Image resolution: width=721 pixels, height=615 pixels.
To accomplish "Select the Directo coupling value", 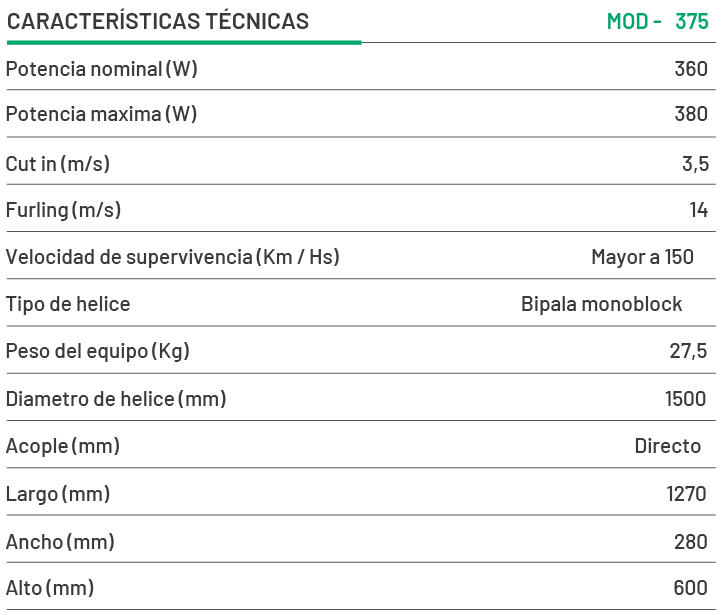I will pyautogui.click(x=667, y=446).
